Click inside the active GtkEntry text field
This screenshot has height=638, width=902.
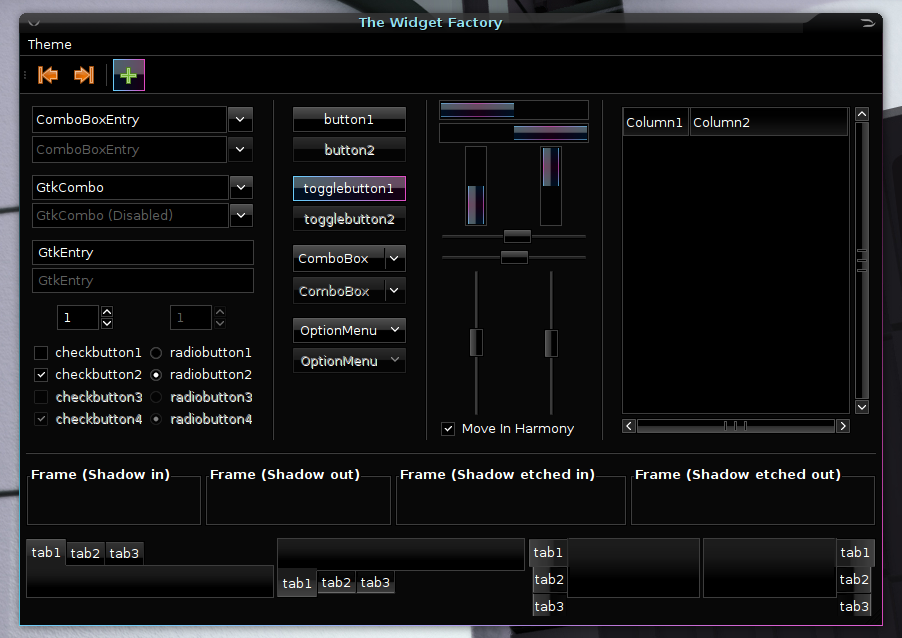coord(143,253)
